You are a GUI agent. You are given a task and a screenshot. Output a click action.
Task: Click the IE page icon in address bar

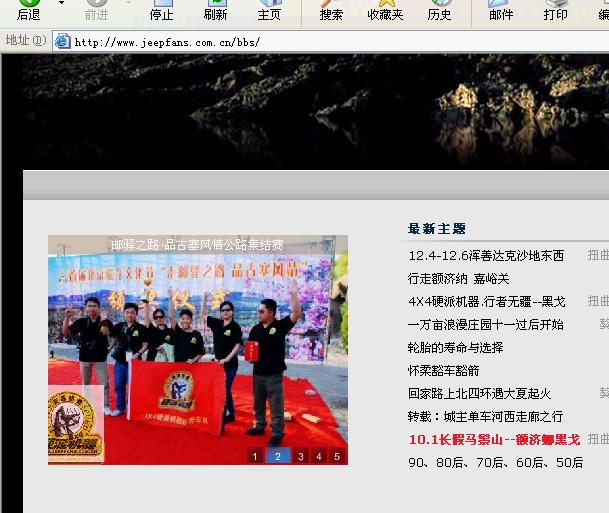click(63, 41)
